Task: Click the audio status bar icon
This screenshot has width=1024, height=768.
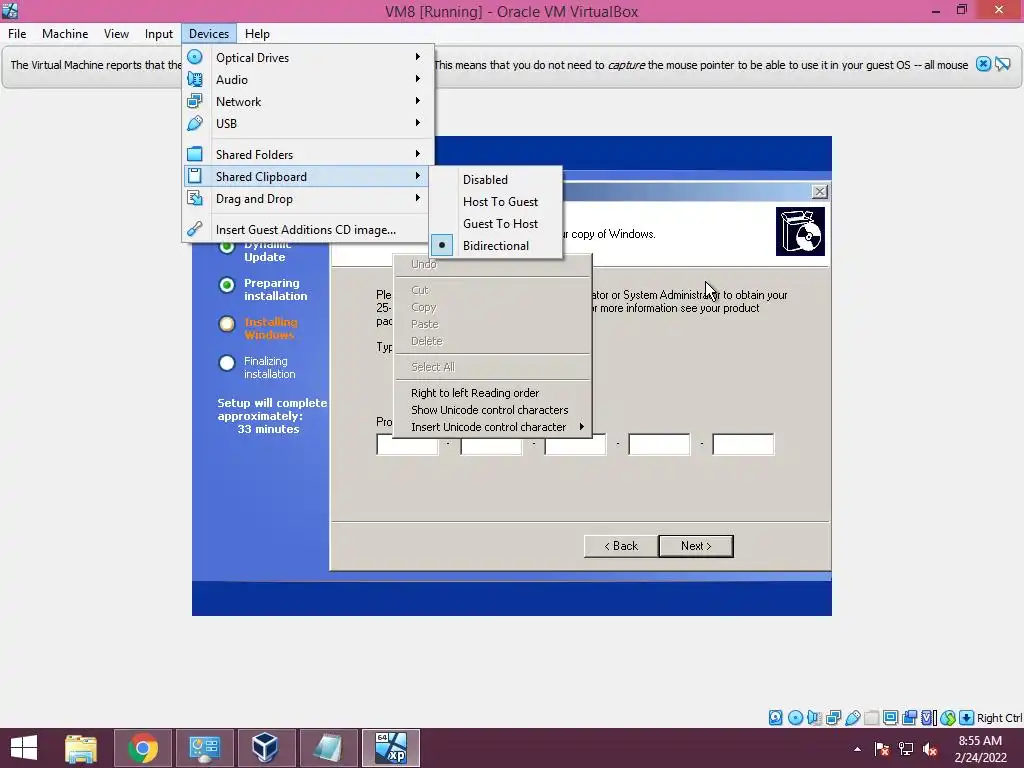Action: point(814,718)
